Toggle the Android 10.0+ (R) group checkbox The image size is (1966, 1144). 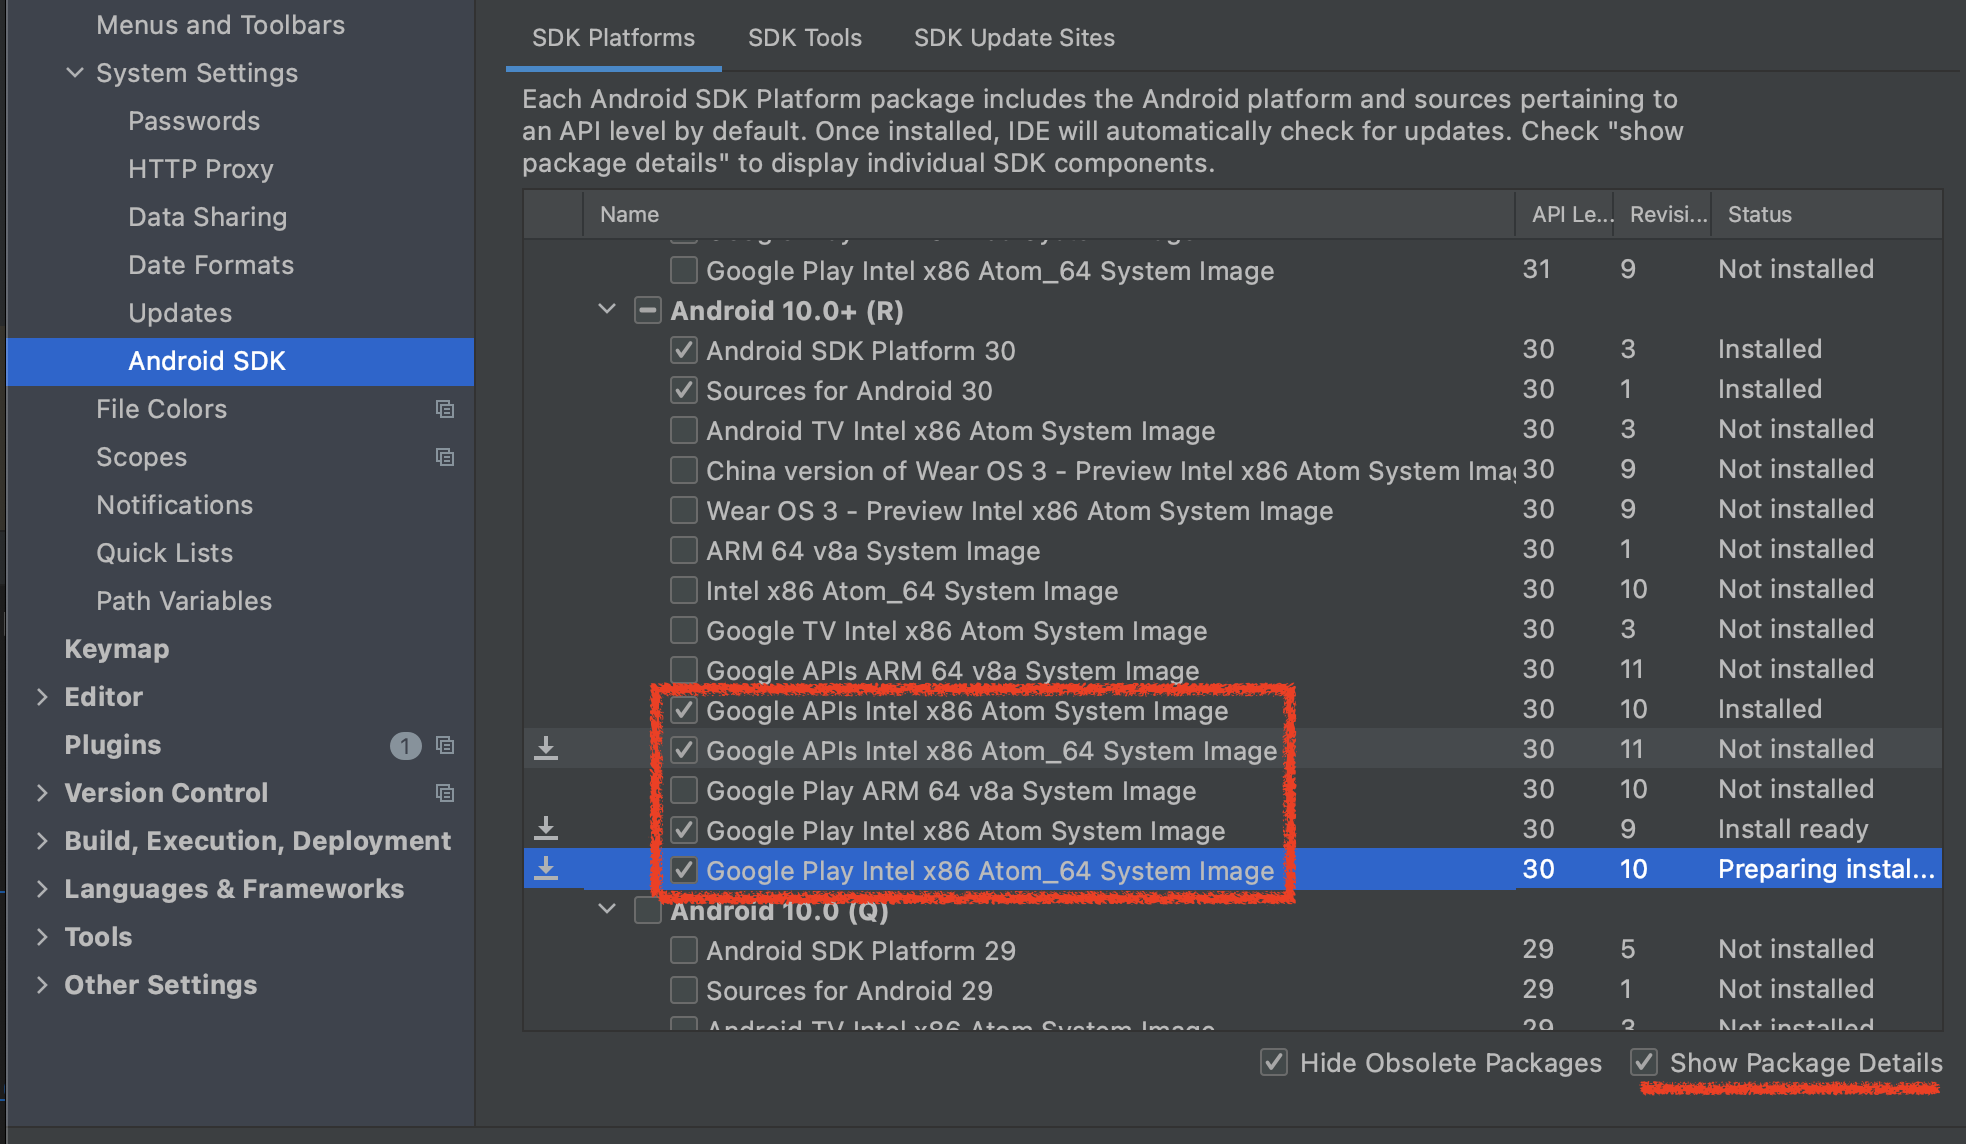click(x=648, y=310)
